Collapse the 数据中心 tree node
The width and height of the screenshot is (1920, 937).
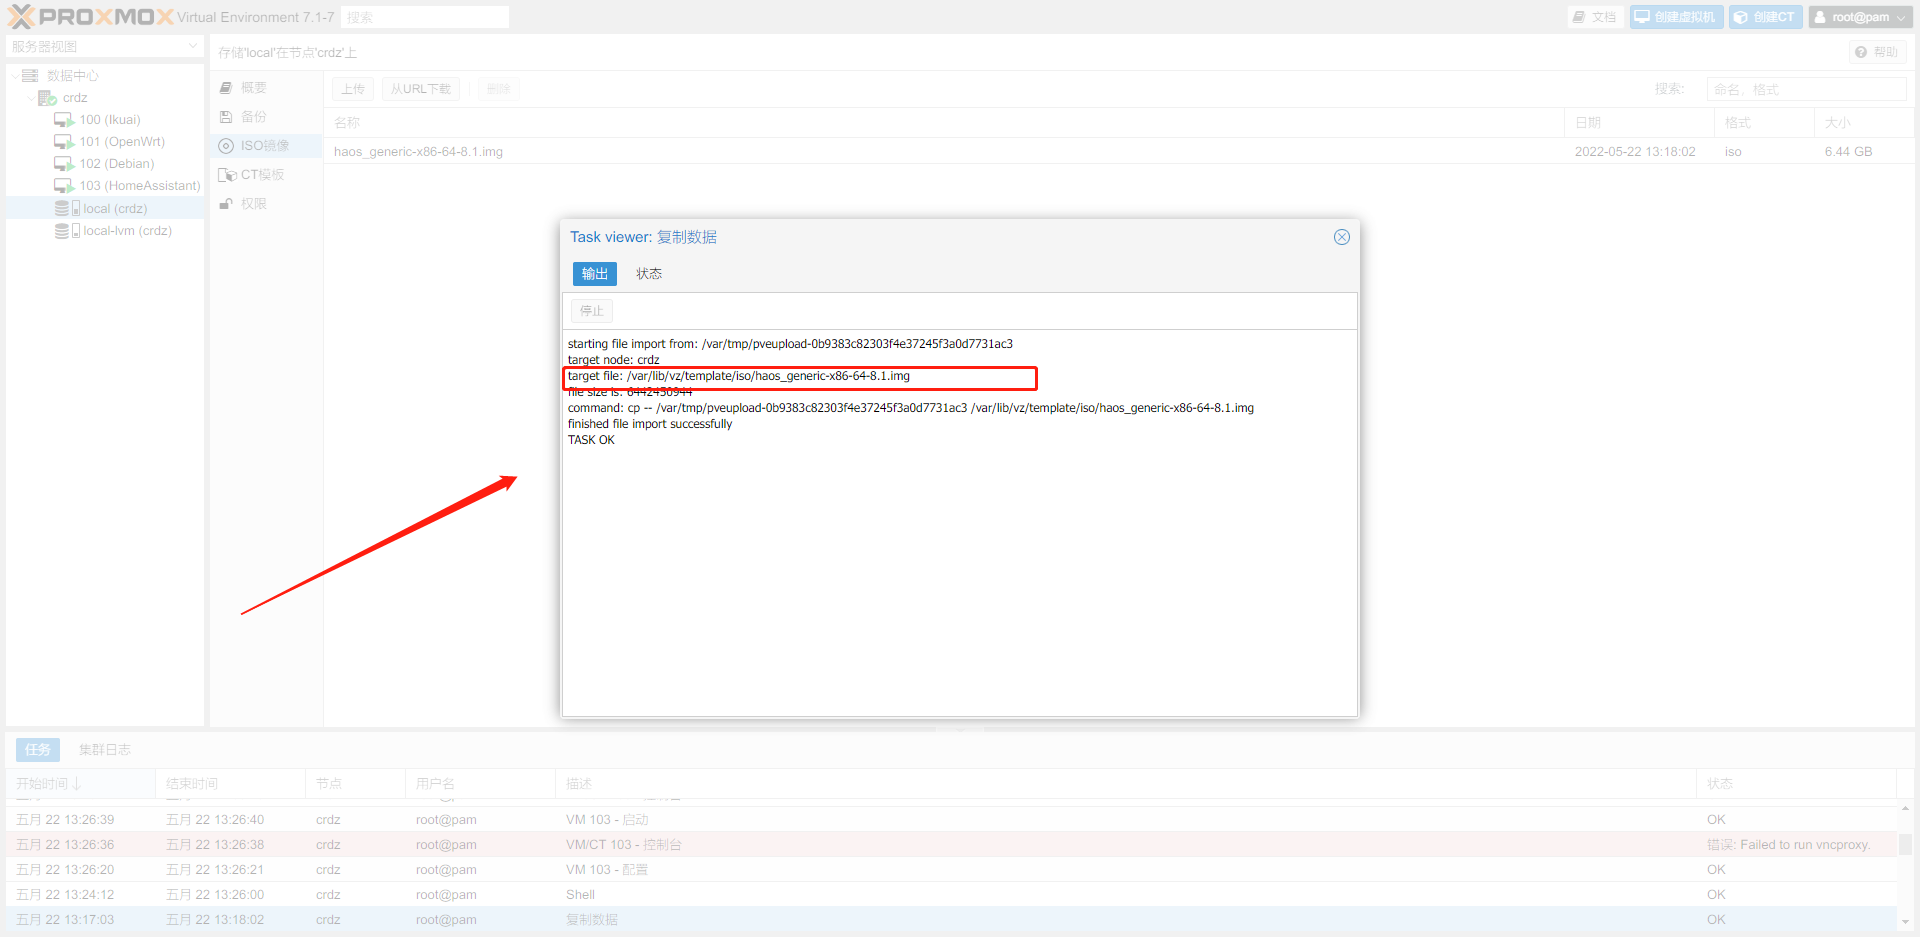15,76
